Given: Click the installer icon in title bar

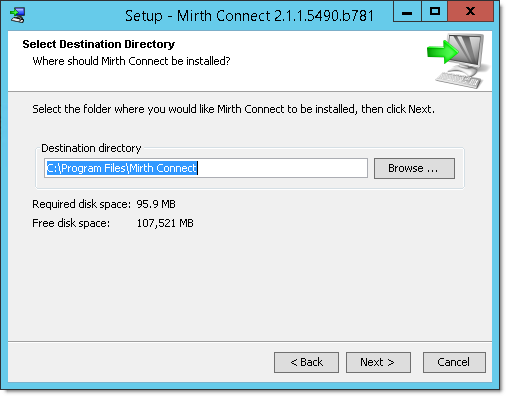Looking at the screenshot, I should (17, 15).
